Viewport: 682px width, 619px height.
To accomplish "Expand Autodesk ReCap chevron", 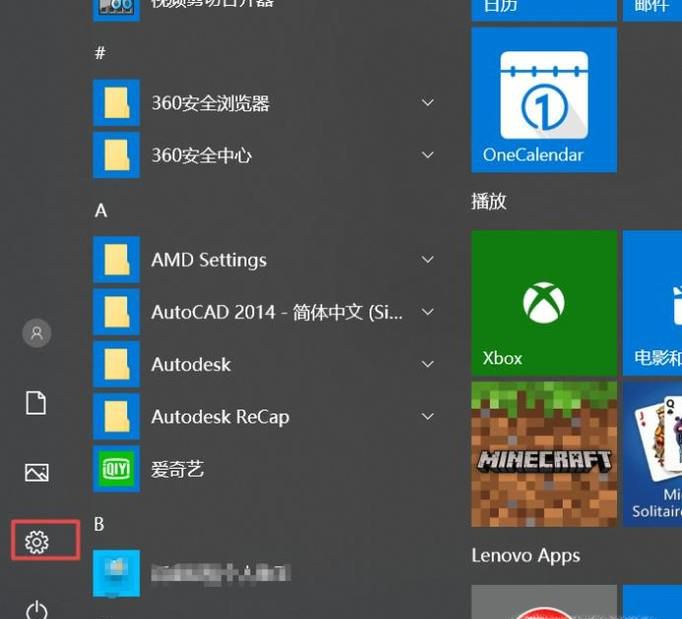I will point(428,416).
